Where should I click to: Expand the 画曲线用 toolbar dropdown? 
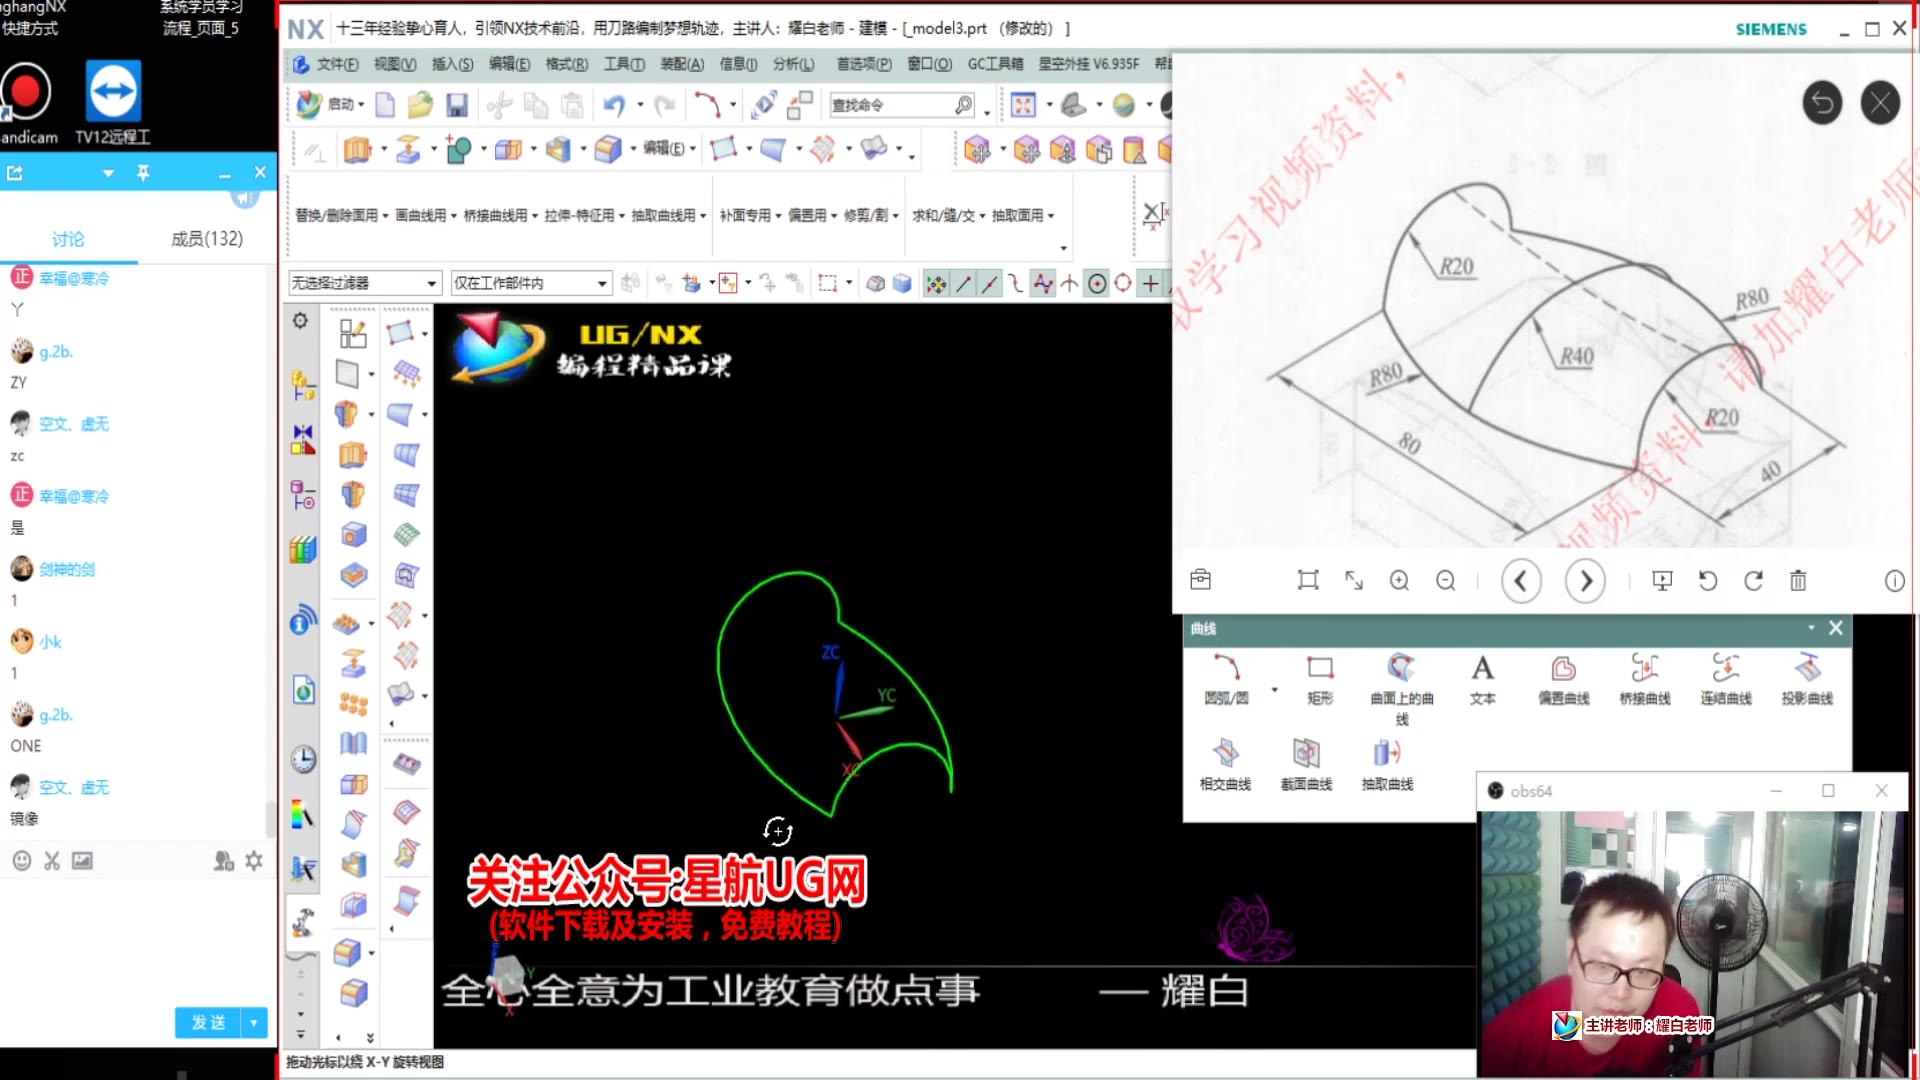pos(426,216)
